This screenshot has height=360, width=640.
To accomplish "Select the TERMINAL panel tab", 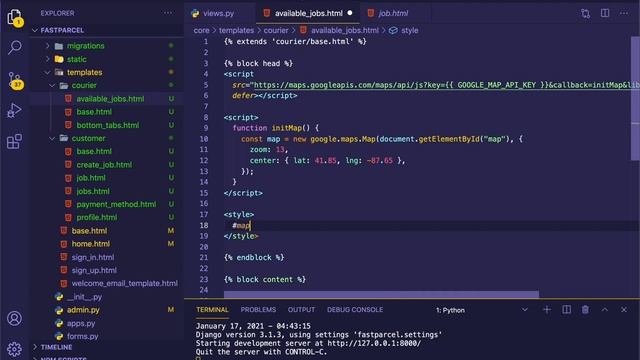I will pyautogui.click(x=212, y=310).
